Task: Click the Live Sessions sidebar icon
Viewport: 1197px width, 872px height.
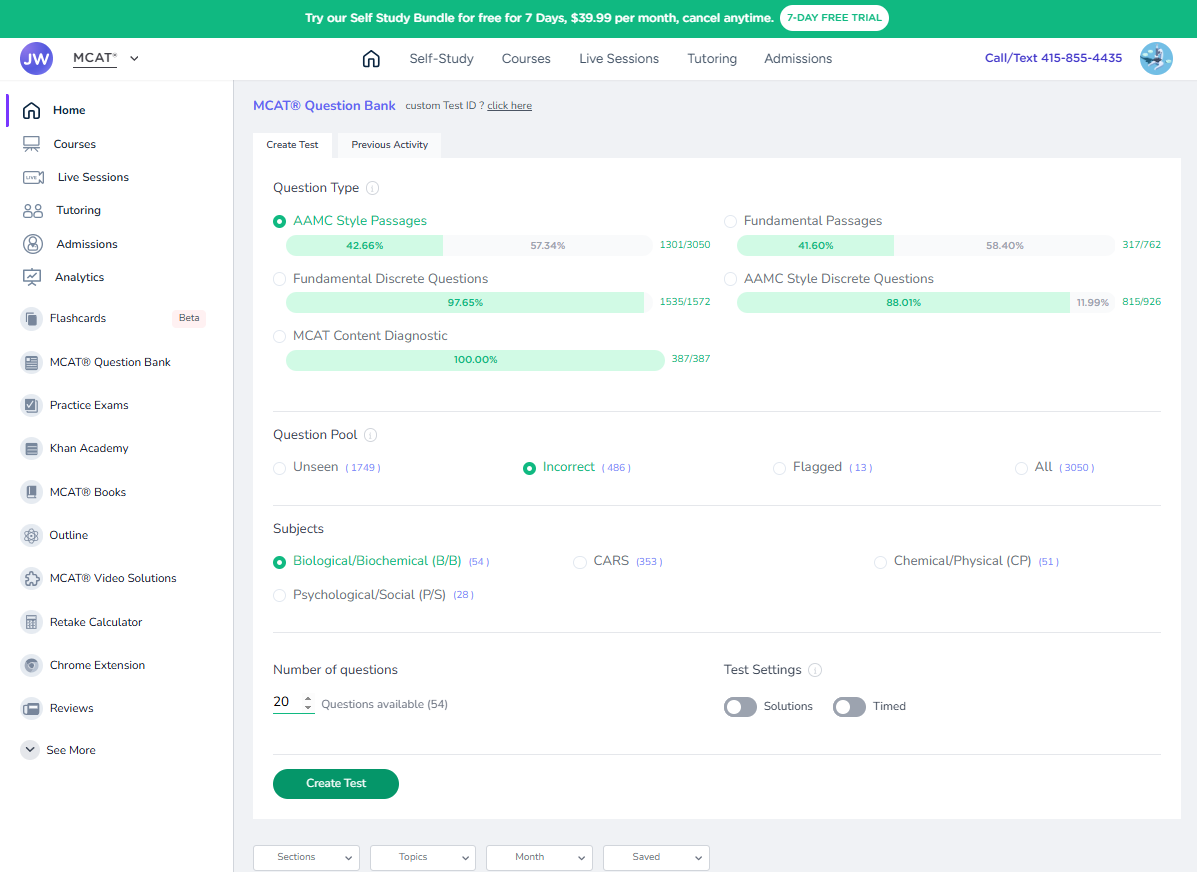Action: tap(33, 177)
